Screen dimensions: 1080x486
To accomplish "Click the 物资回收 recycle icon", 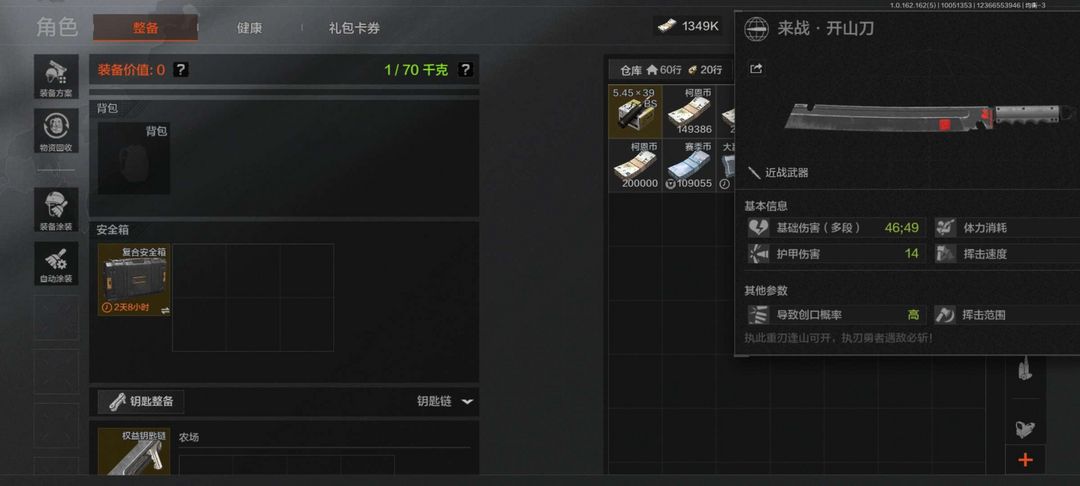I will 56,131.
